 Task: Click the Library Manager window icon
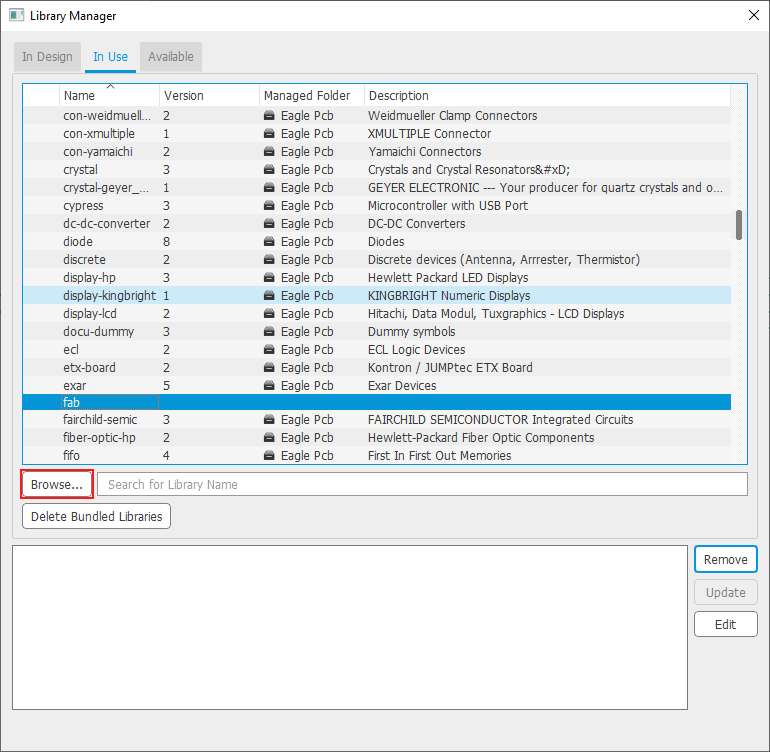[16, 15]
